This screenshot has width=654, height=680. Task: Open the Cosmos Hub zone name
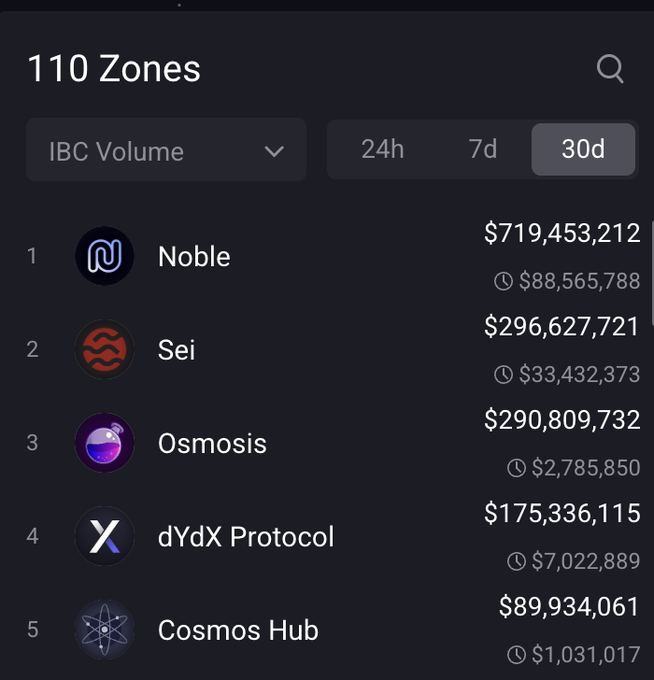pos(238,631)
